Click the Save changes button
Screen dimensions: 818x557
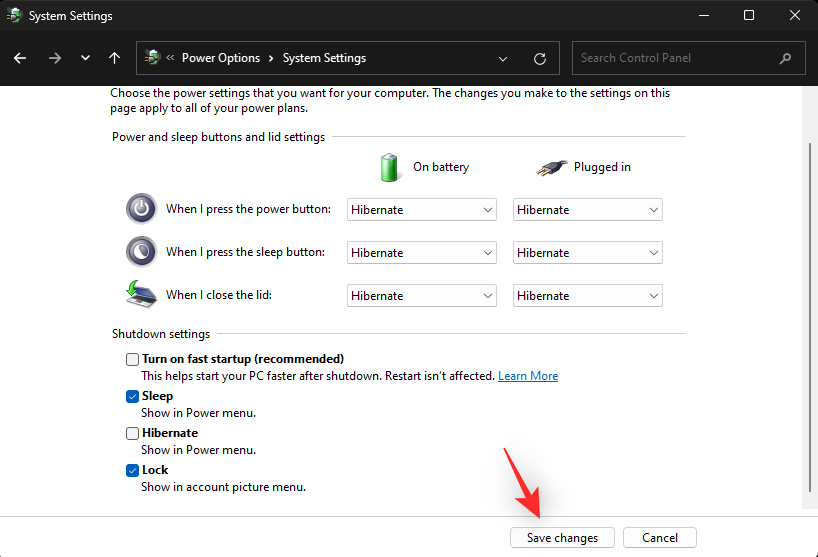tap(562, 538)
